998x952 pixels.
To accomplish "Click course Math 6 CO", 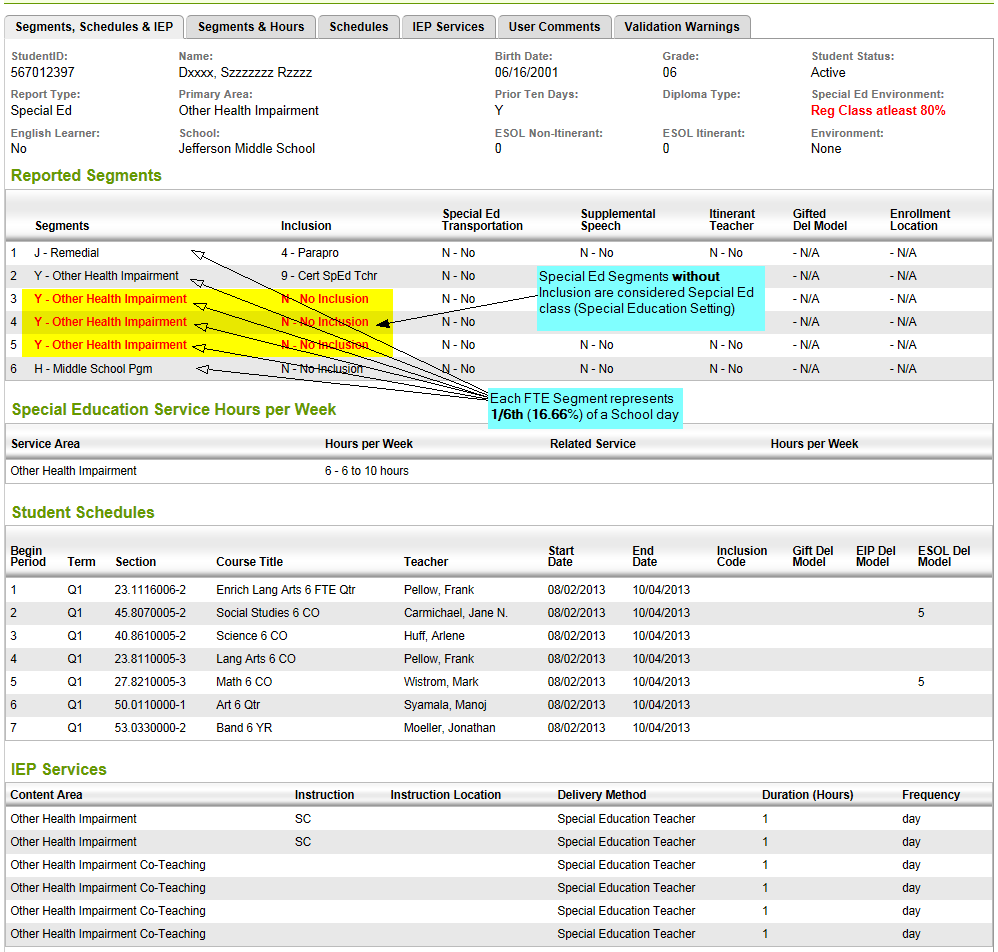I will pyautogui.click(x=244, y=682).
